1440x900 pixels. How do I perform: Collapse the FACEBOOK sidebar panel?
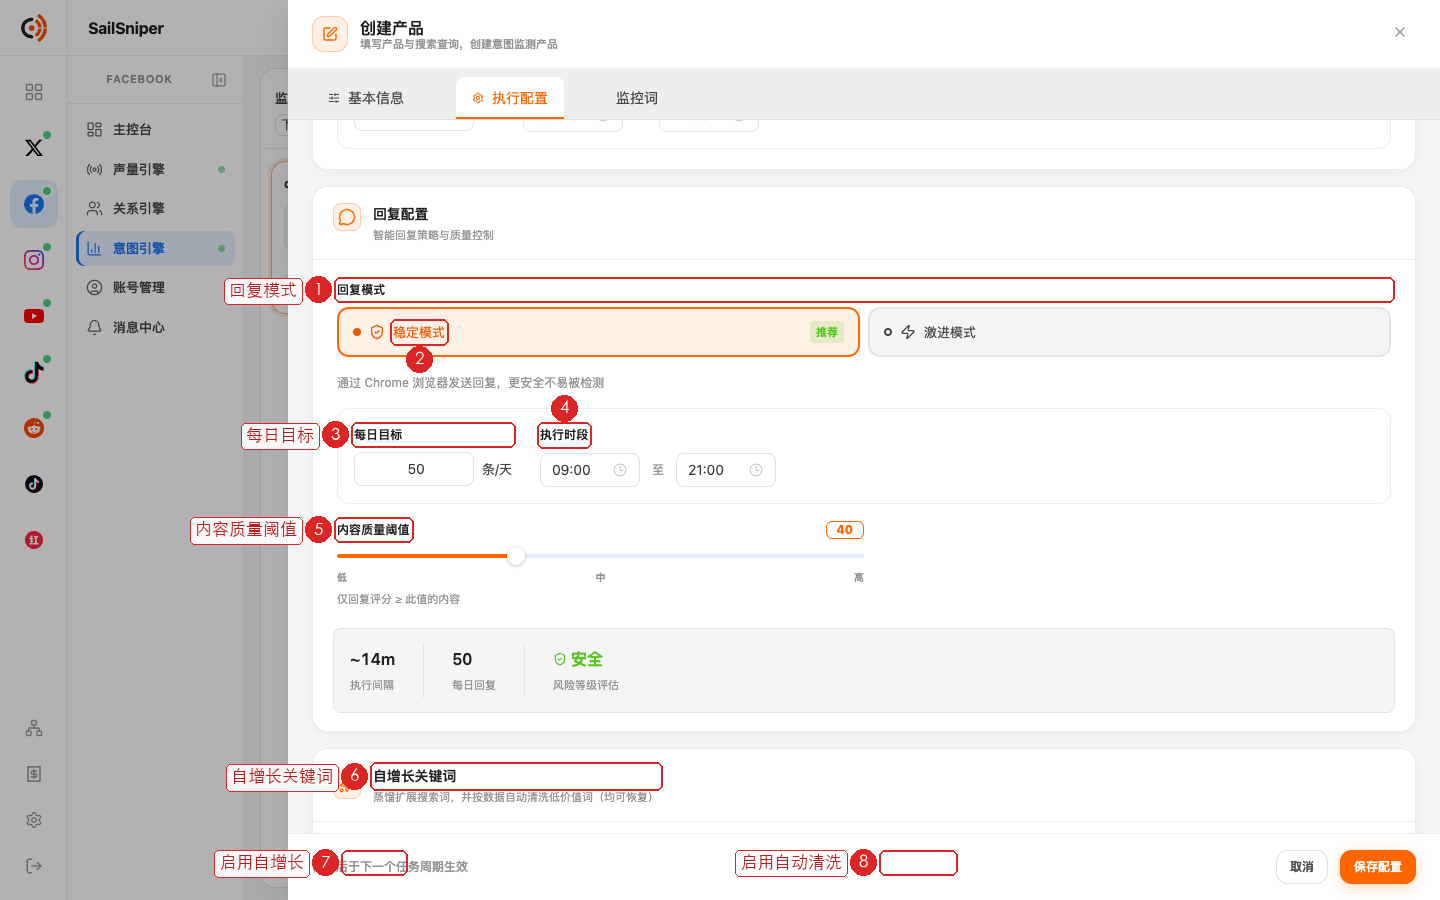click(219, 80)
